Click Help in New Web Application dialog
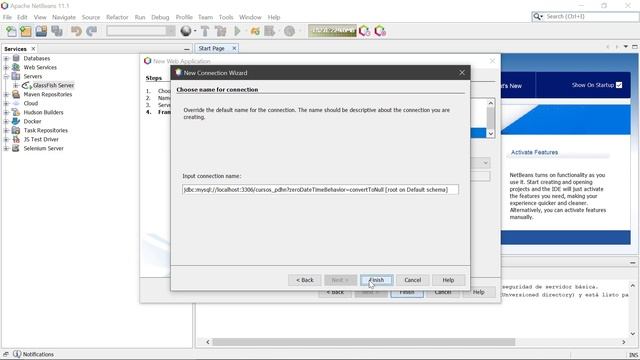The image size is (640, 360). pos(478,292)
